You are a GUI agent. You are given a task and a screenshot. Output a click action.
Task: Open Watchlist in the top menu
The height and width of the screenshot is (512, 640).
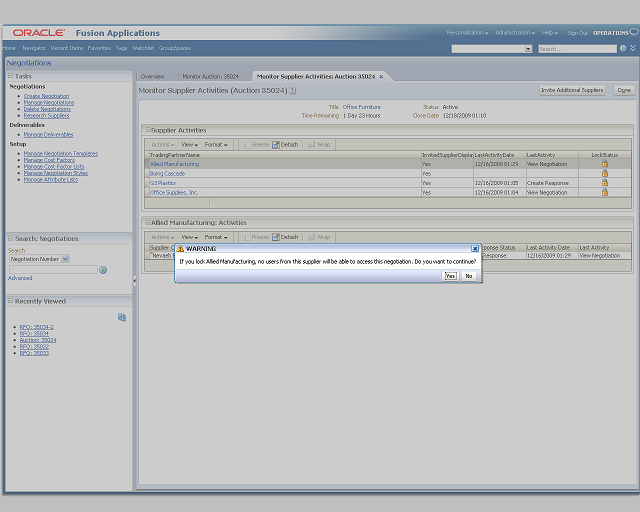point(143,48)
